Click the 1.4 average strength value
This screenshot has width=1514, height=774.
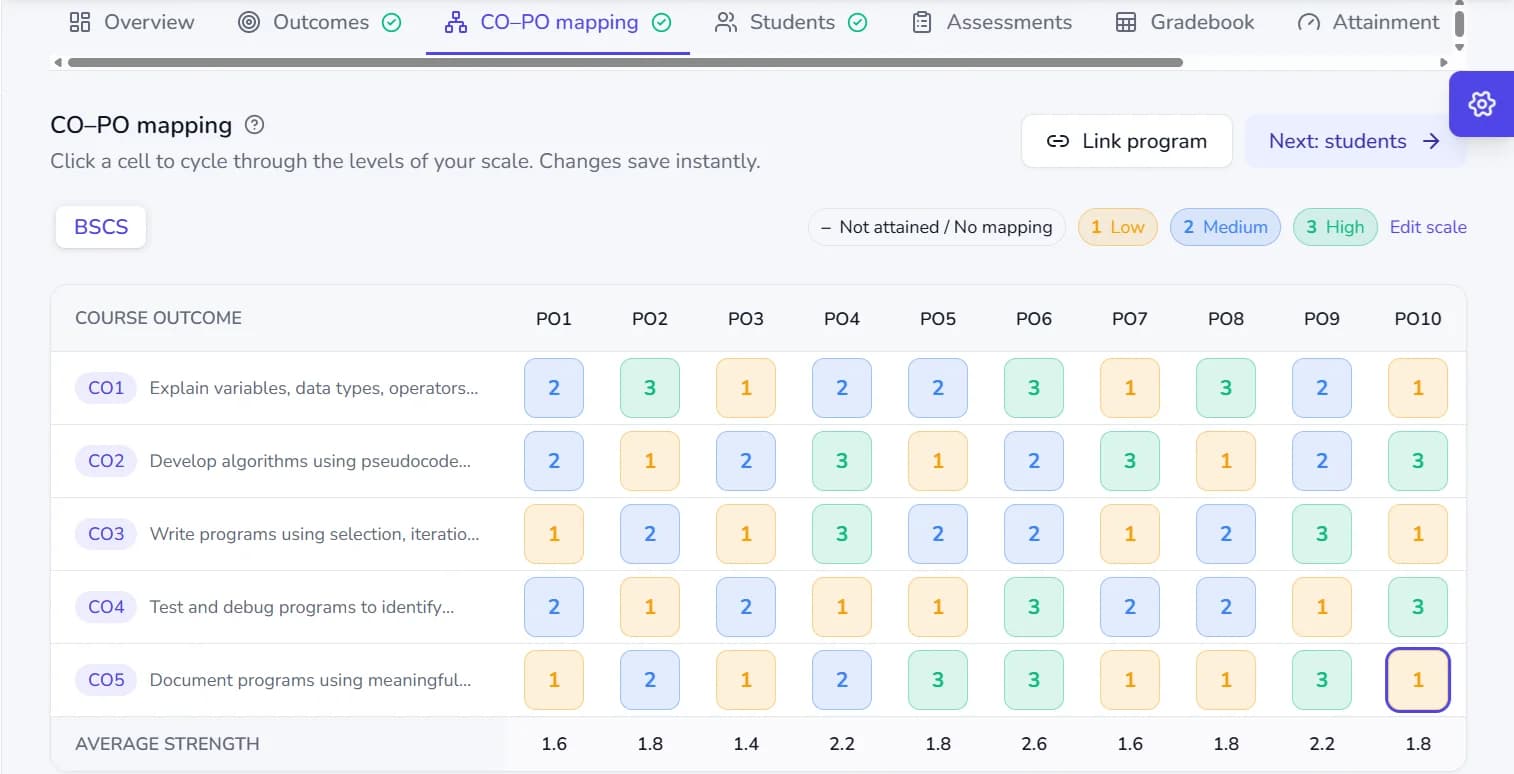tap(746, 744)
